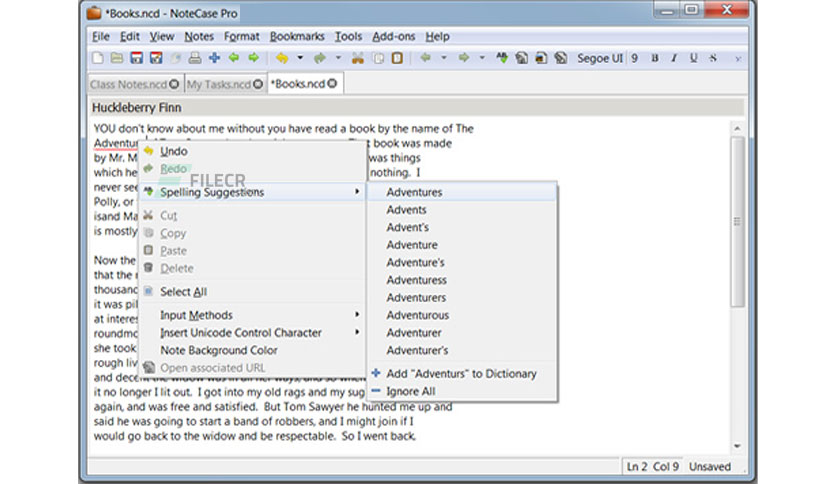Click the greyed Back navigation arrow
This screenshot has width=836, height=484.
click(x=425, y=58)
